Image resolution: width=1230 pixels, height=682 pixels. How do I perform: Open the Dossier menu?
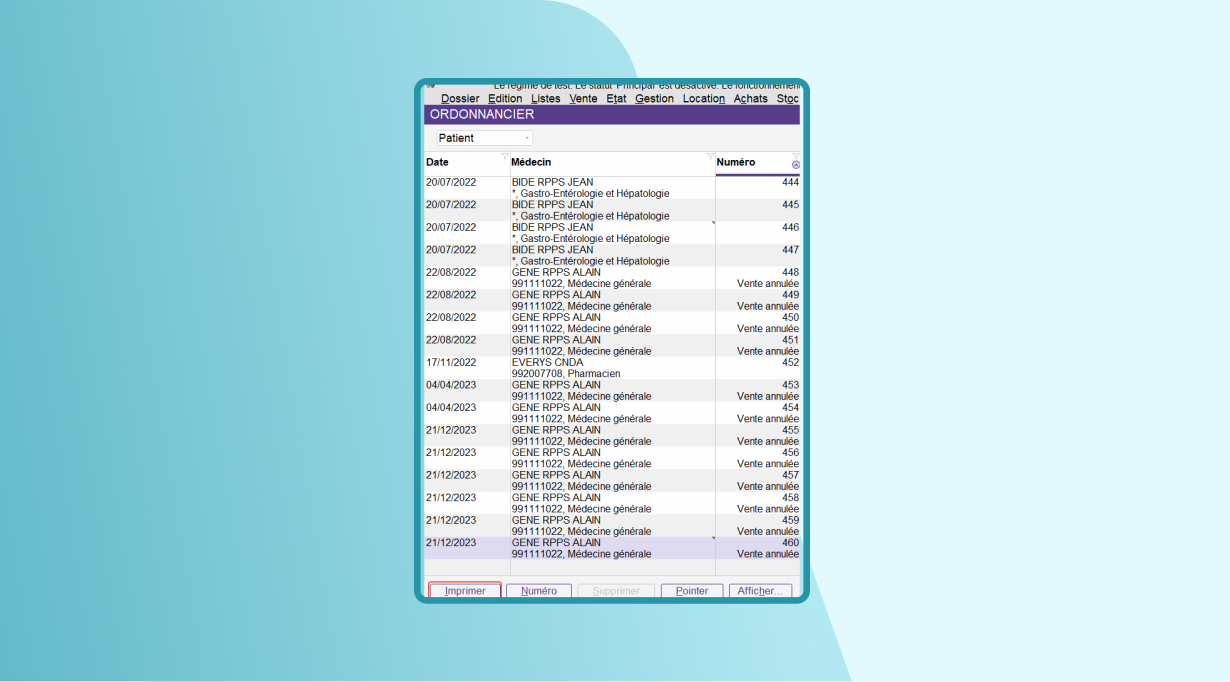[460, 99]
